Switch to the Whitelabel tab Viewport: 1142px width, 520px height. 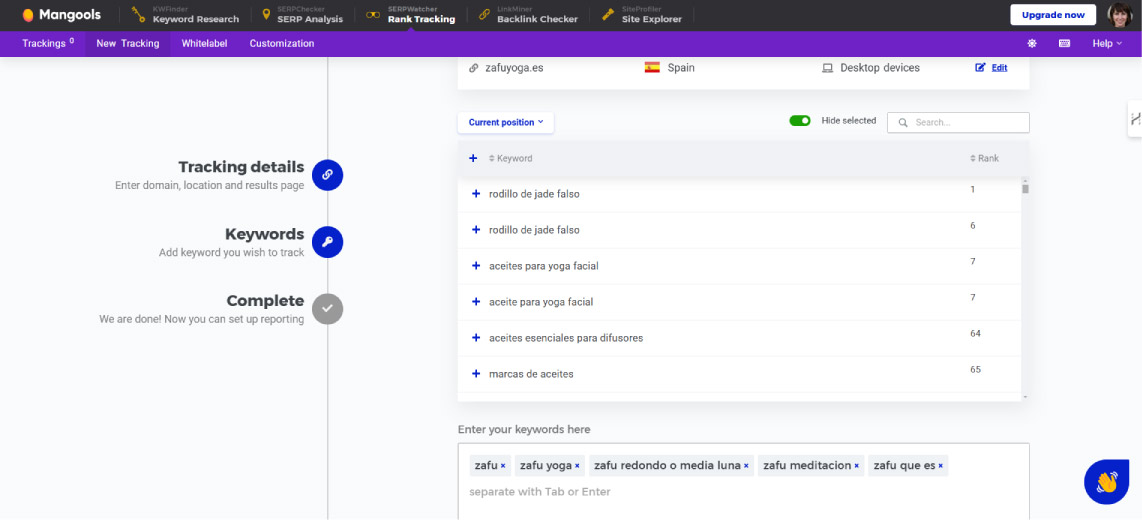pyautogui.click(x=204, y=43)
